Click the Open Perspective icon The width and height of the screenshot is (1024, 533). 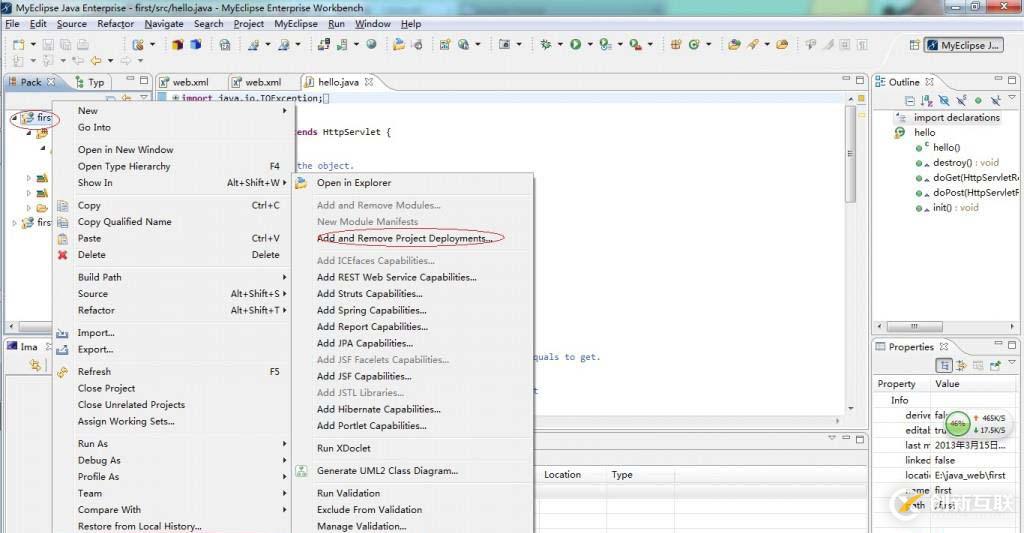(x=914, y=45)
